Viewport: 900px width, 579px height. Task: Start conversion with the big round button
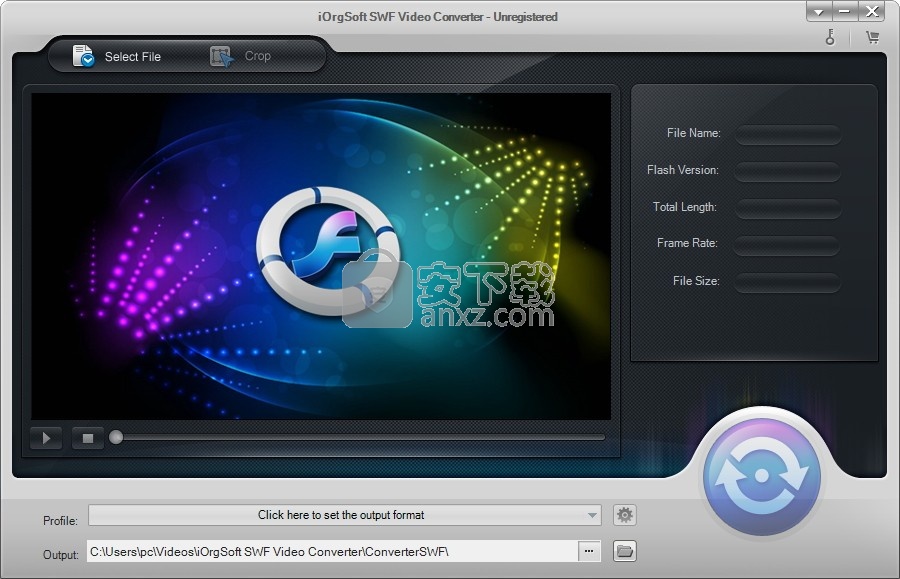point(762,476)
